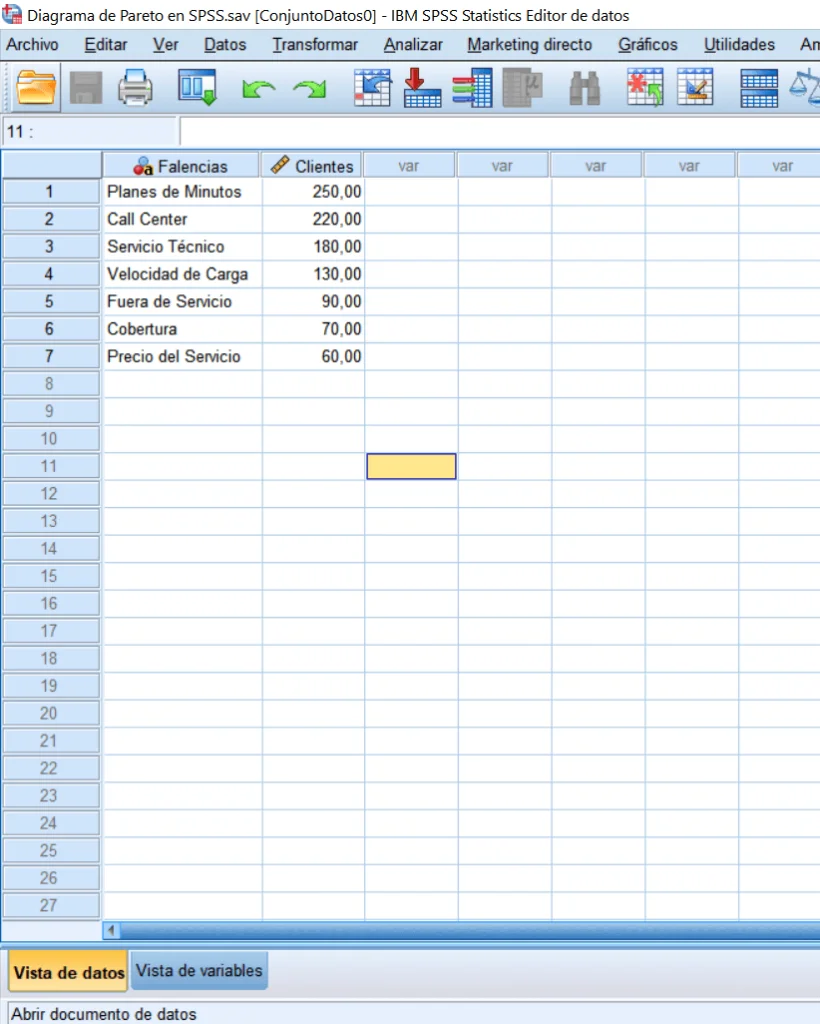Open the Analizar menu
This screenshot has width=820, height=1024.
click(x=412, y=45)
